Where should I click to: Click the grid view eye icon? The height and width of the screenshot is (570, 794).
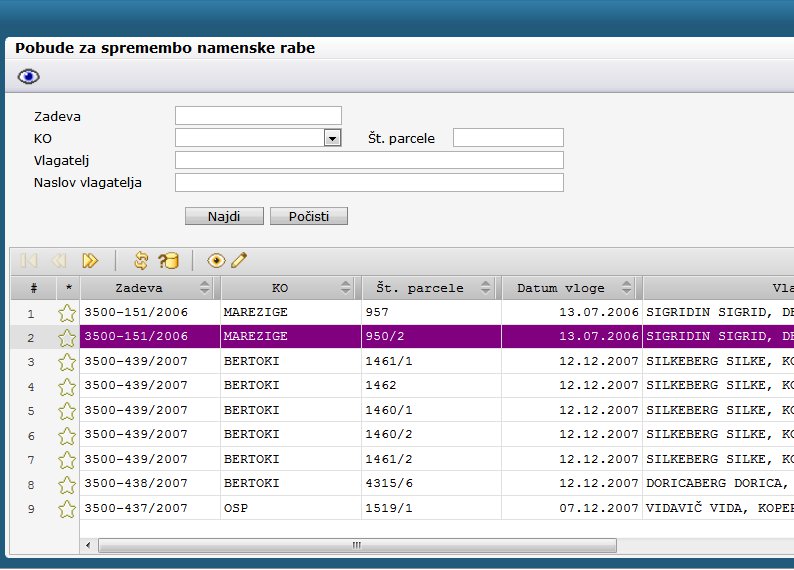click(216, 261)
